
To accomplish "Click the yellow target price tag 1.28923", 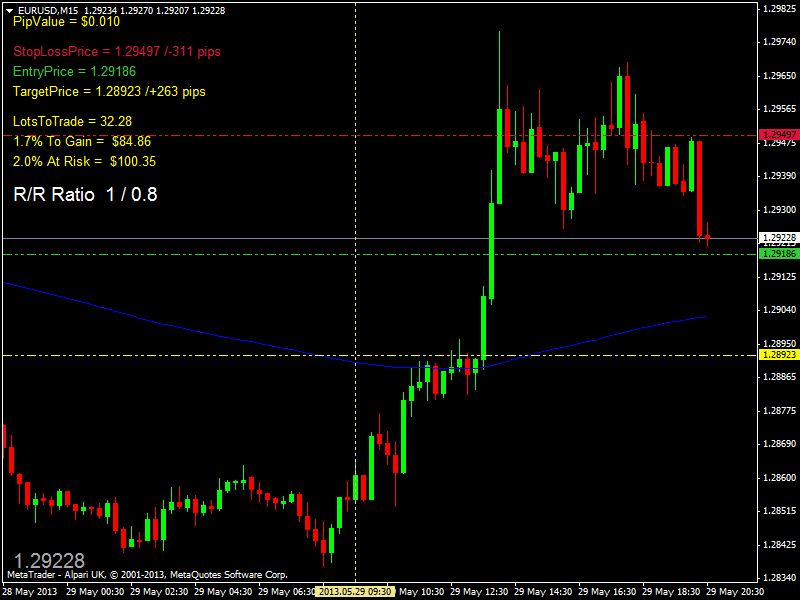I will coord(779,355).
